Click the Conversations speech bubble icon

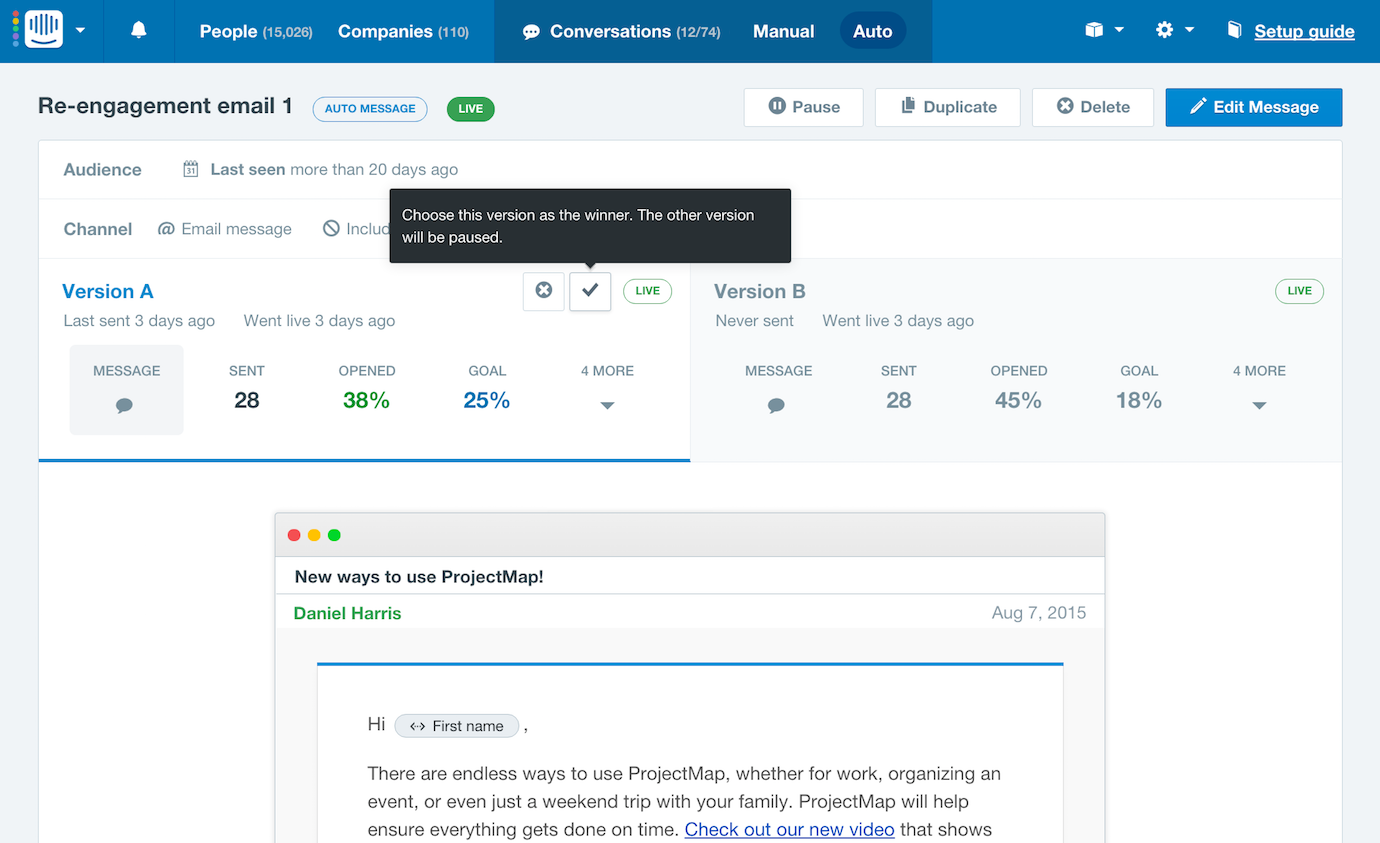[532, 32]
